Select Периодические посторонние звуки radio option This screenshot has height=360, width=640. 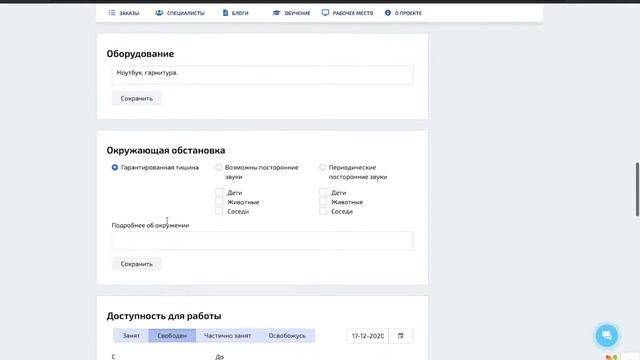click(322, 167)
